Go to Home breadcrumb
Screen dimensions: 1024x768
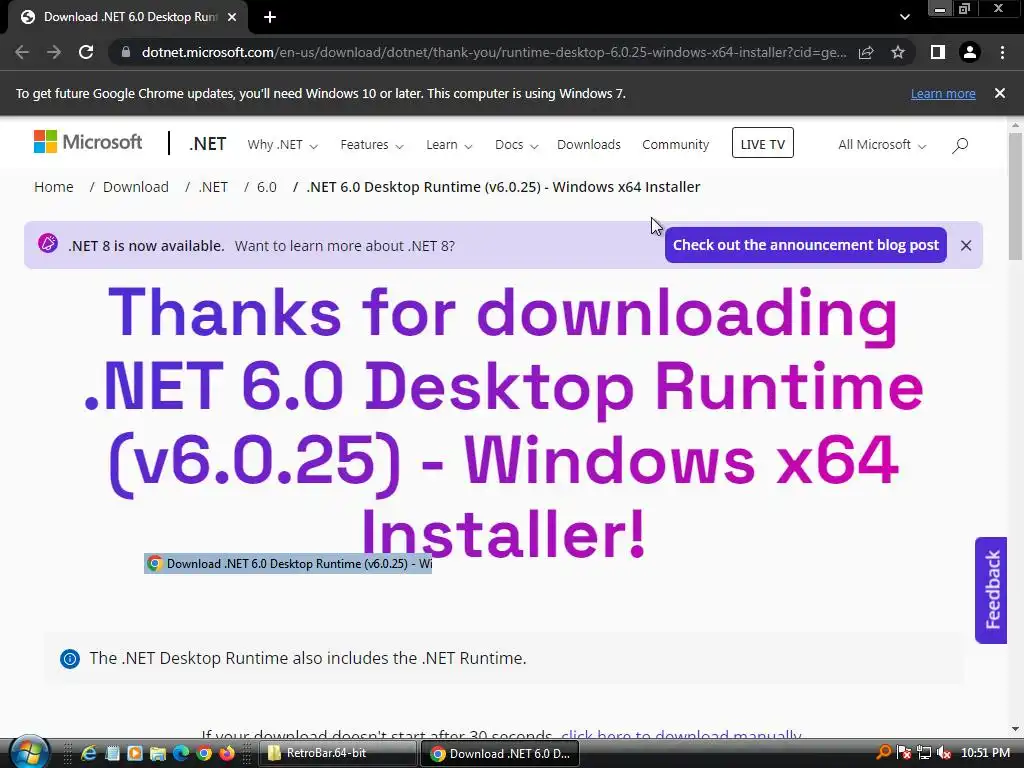[54, 187]
